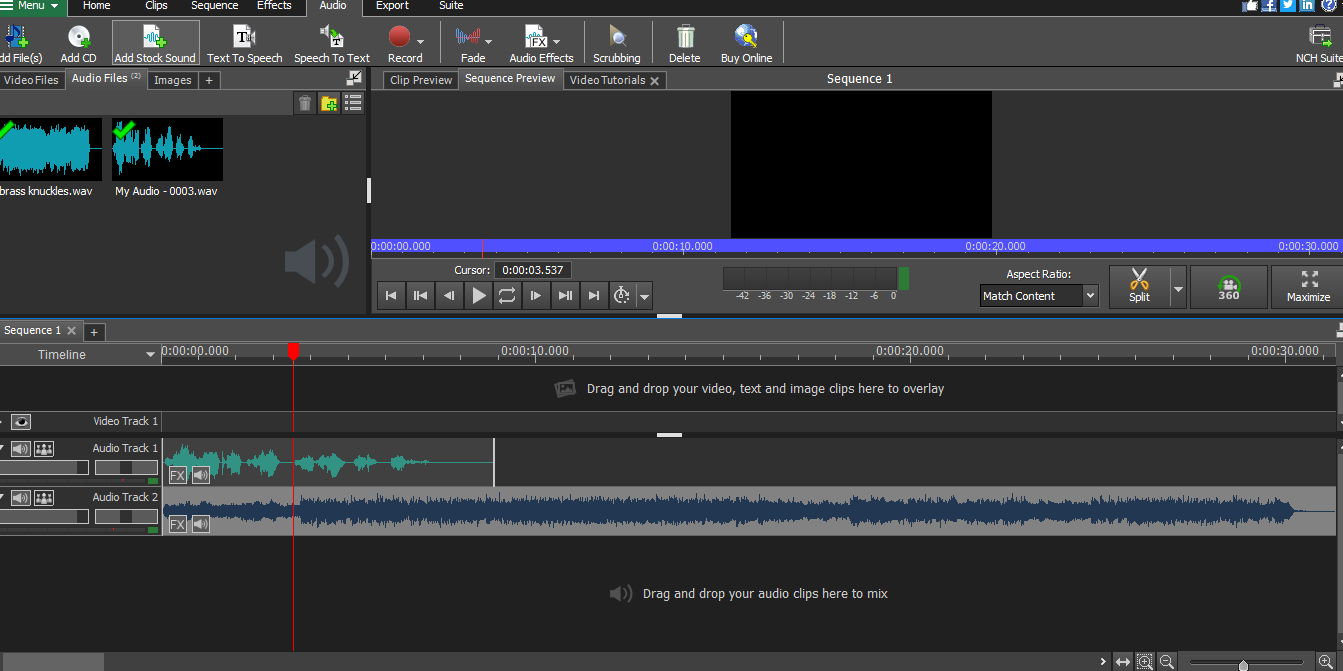Viewport: 1343px width, 671px height.
Task: Zoom the timeline to fit all
Action: tap(1123, 662)
